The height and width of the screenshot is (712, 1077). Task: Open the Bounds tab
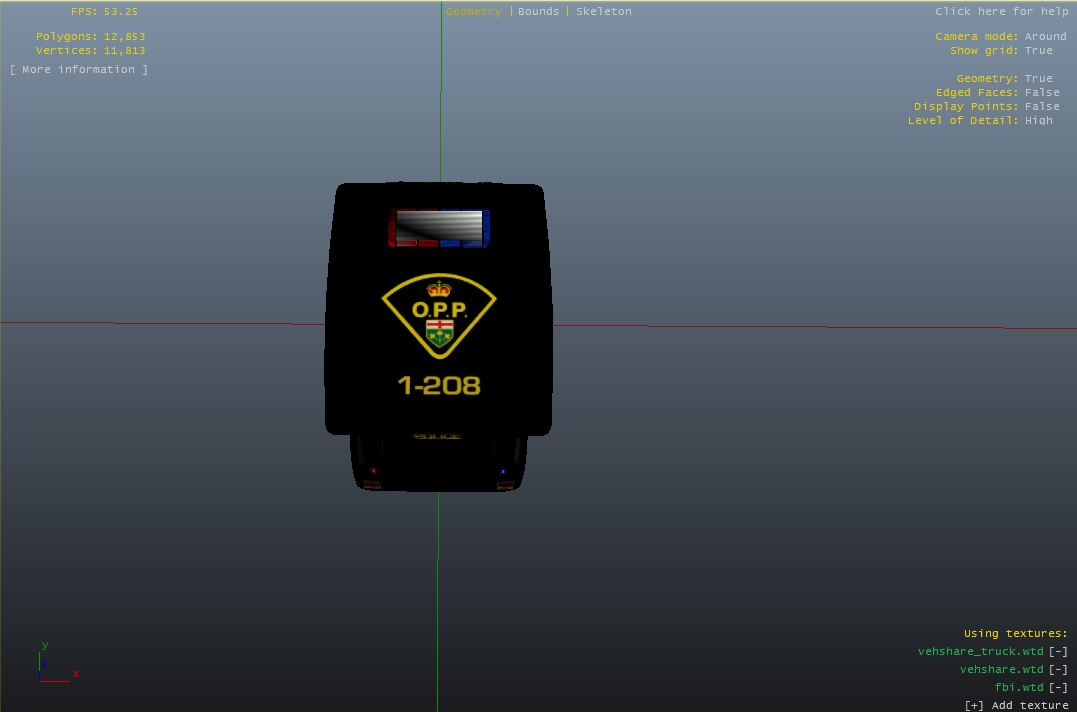pos(538,11)
